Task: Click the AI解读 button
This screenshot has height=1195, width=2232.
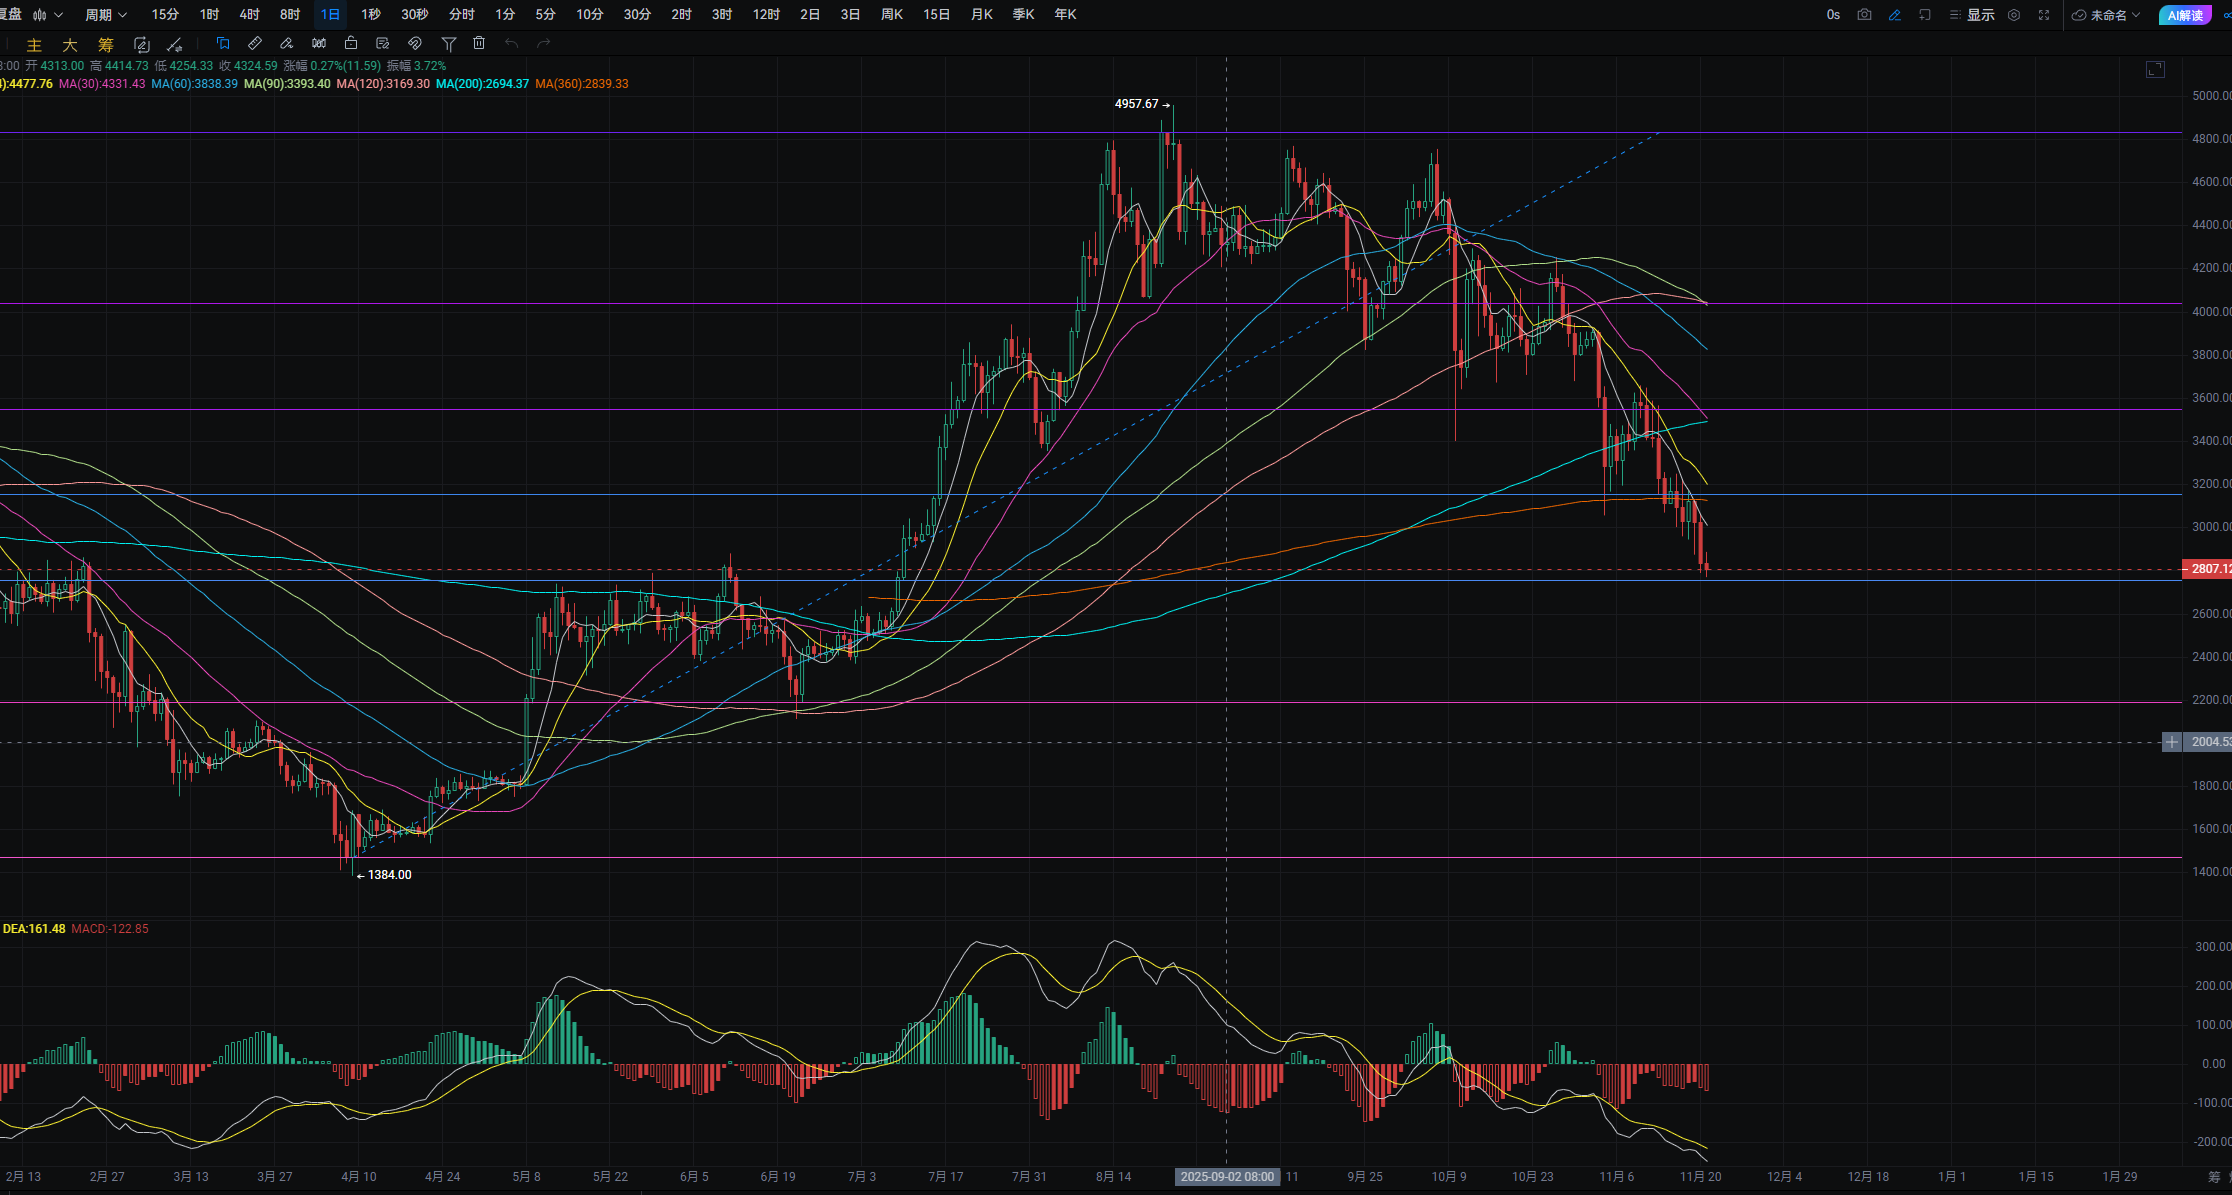Action: pyautogui.click(x=2185, y=15)
